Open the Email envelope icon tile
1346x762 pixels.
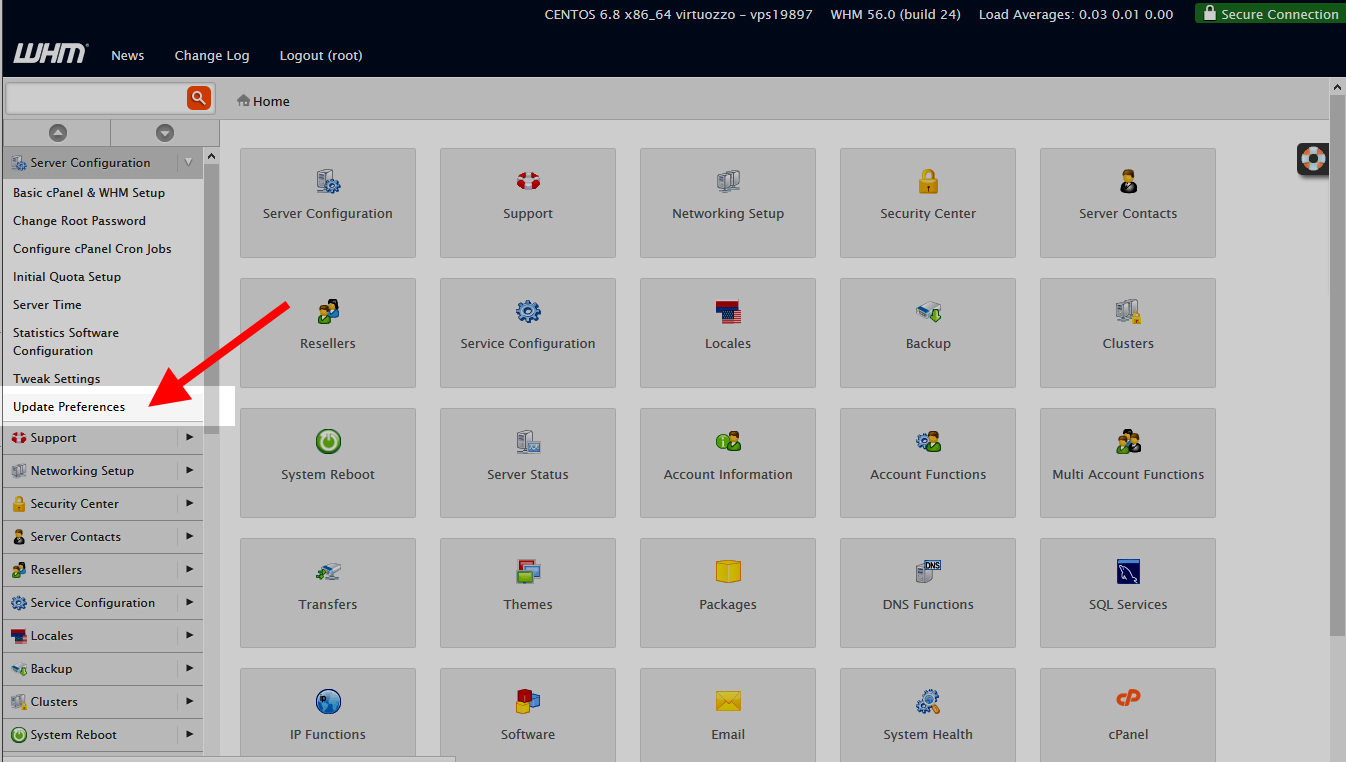click(727, 722)
